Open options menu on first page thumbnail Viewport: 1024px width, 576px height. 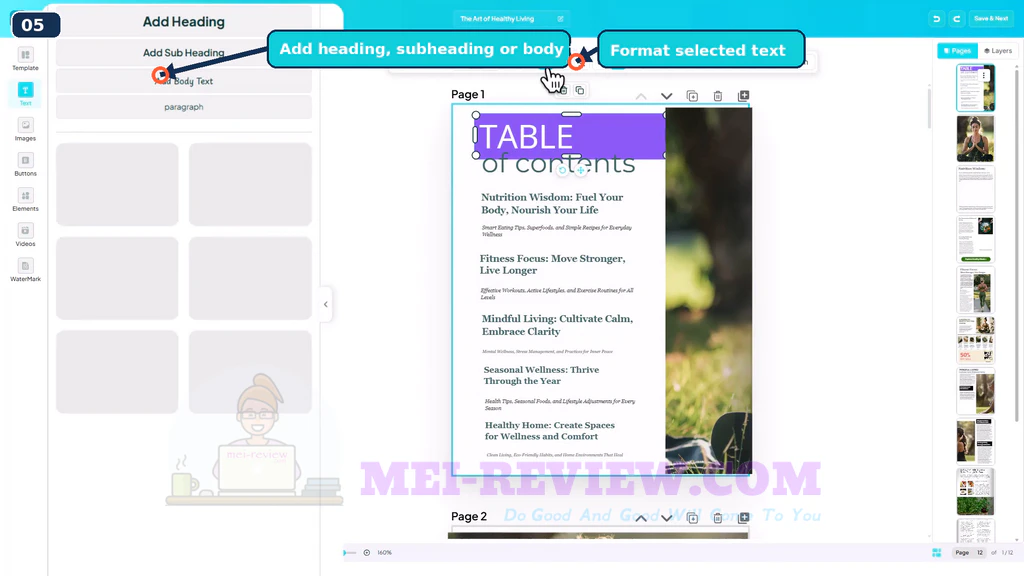coord(984,75)
